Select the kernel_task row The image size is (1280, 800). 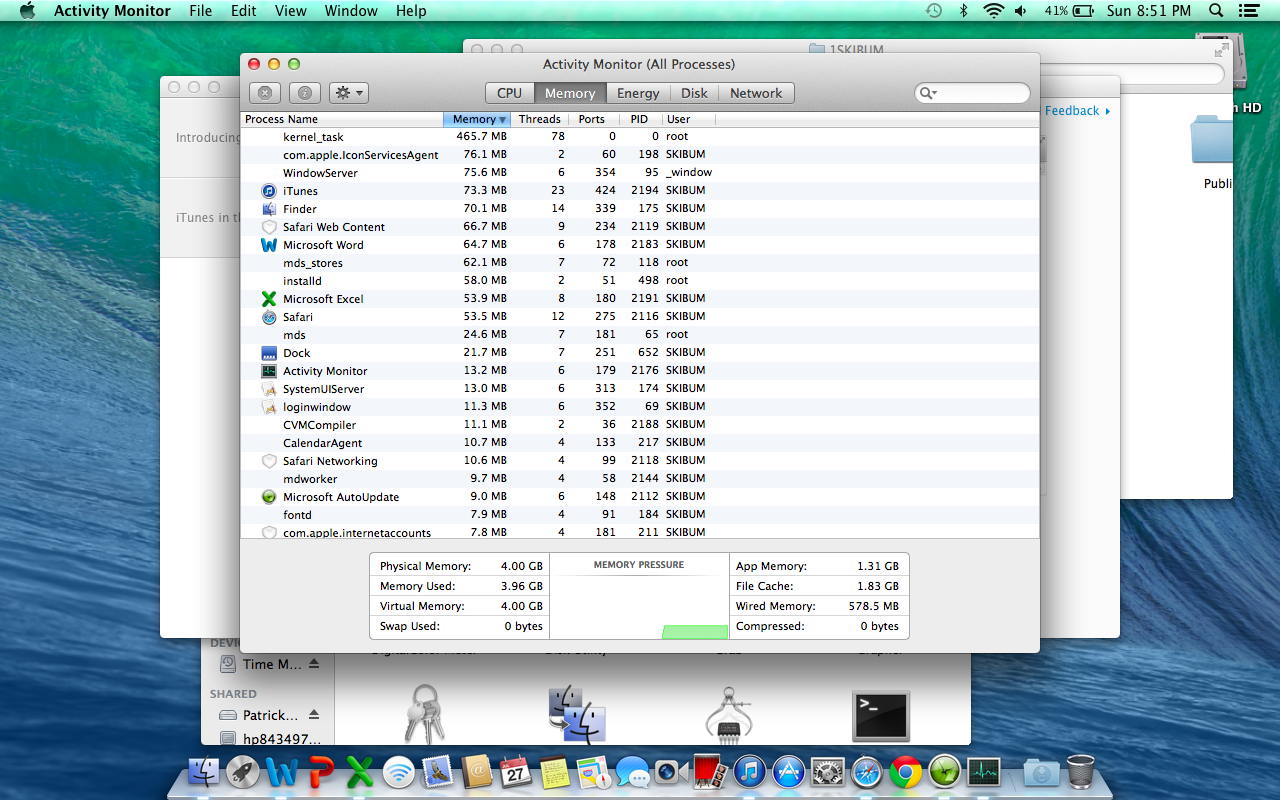(x=640, y=137)
